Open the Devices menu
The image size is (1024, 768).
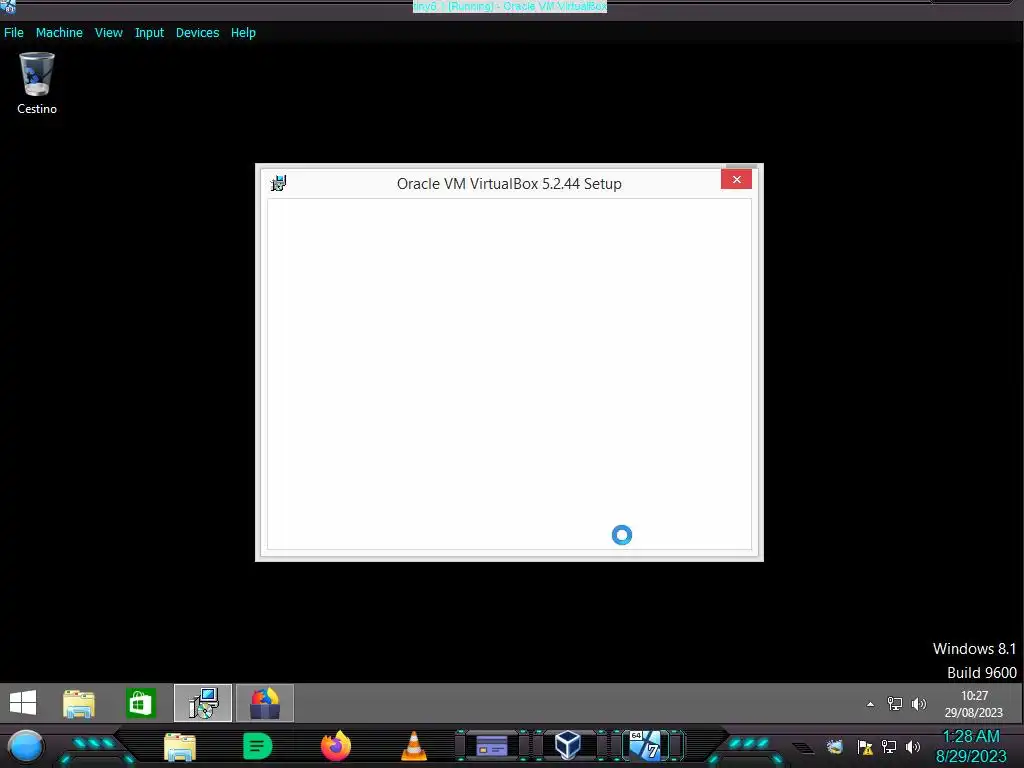tap(197, 33)
